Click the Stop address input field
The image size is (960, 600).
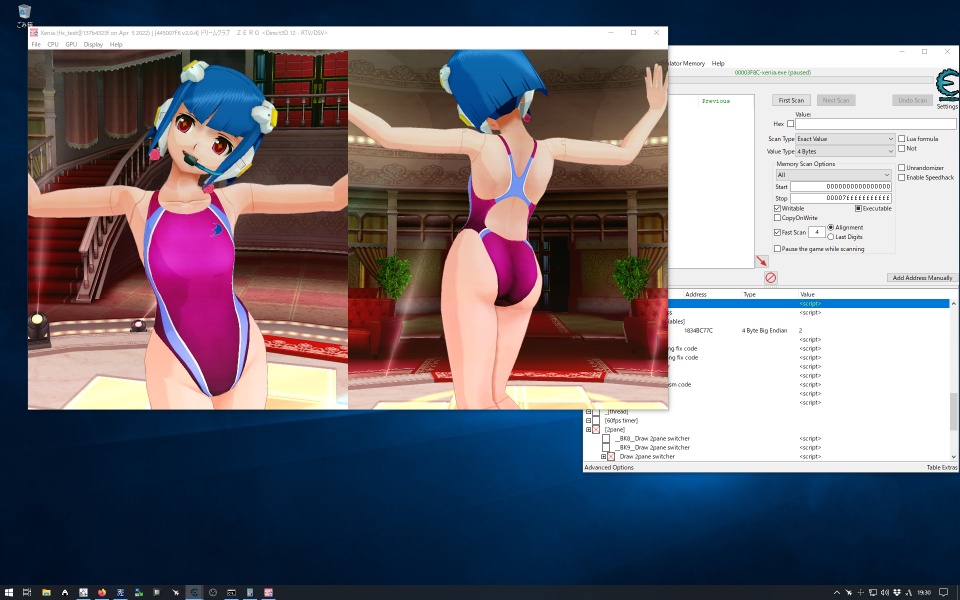tap(841, 198)
